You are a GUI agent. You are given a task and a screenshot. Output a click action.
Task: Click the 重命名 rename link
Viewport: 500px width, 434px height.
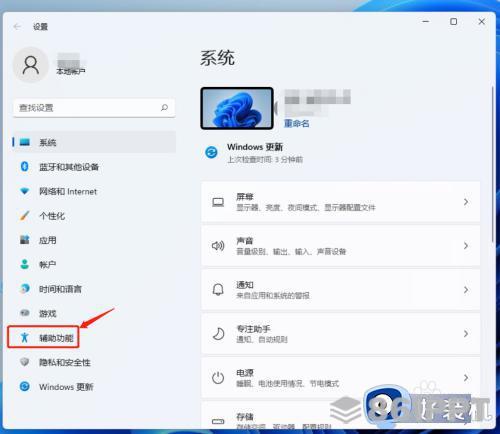click(296, 123)
